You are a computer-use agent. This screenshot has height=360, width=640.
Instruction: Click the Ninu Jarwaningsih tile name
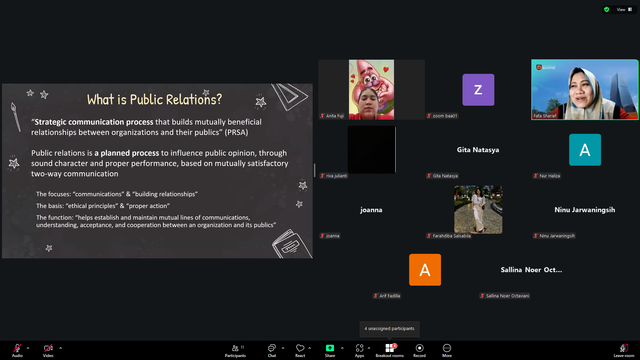pyautogui.click(x=584, y=210)
